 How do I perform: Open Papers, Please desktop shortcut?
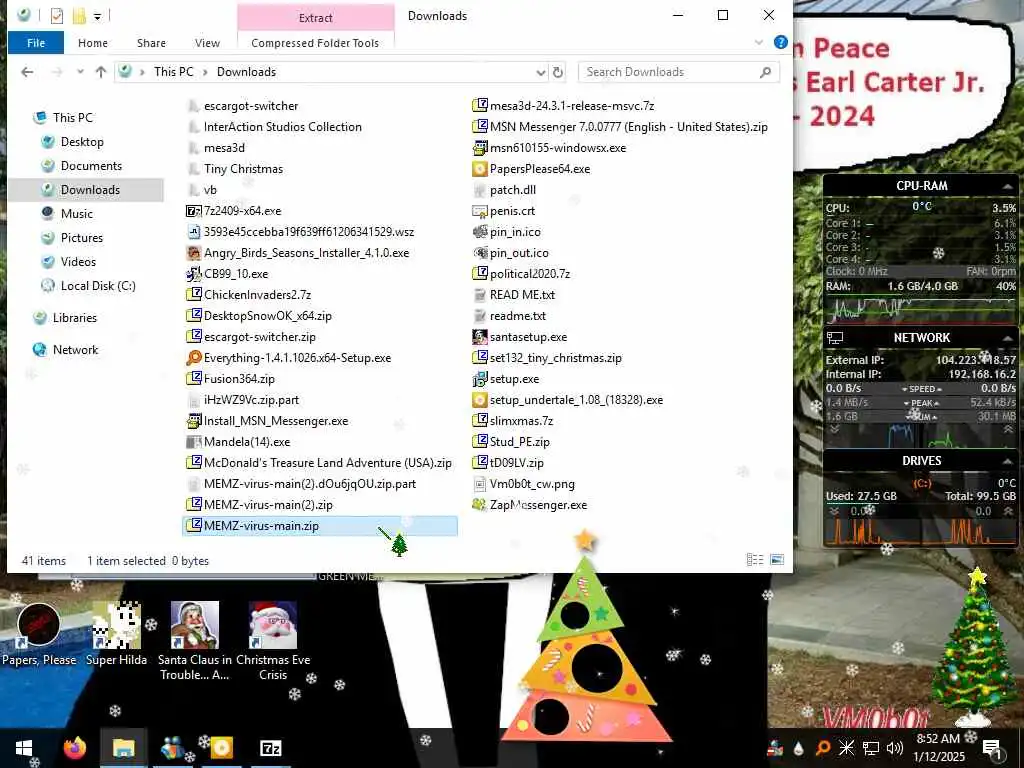[x=39, y=633]
